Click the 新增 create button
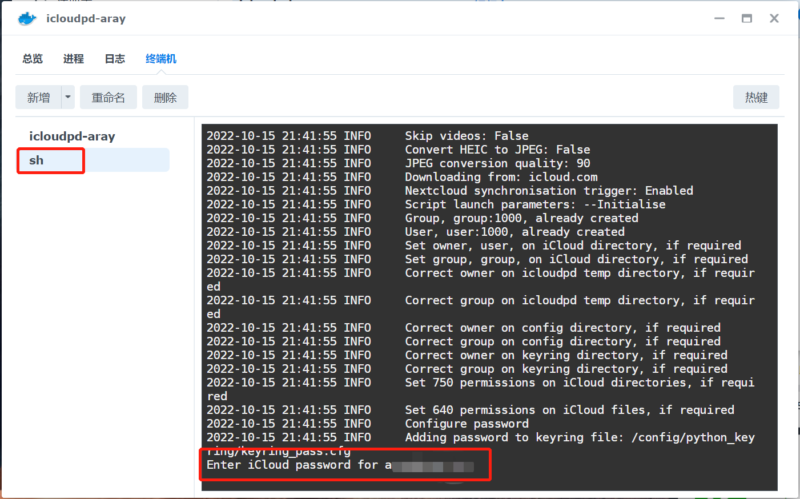 pos(39,97)
